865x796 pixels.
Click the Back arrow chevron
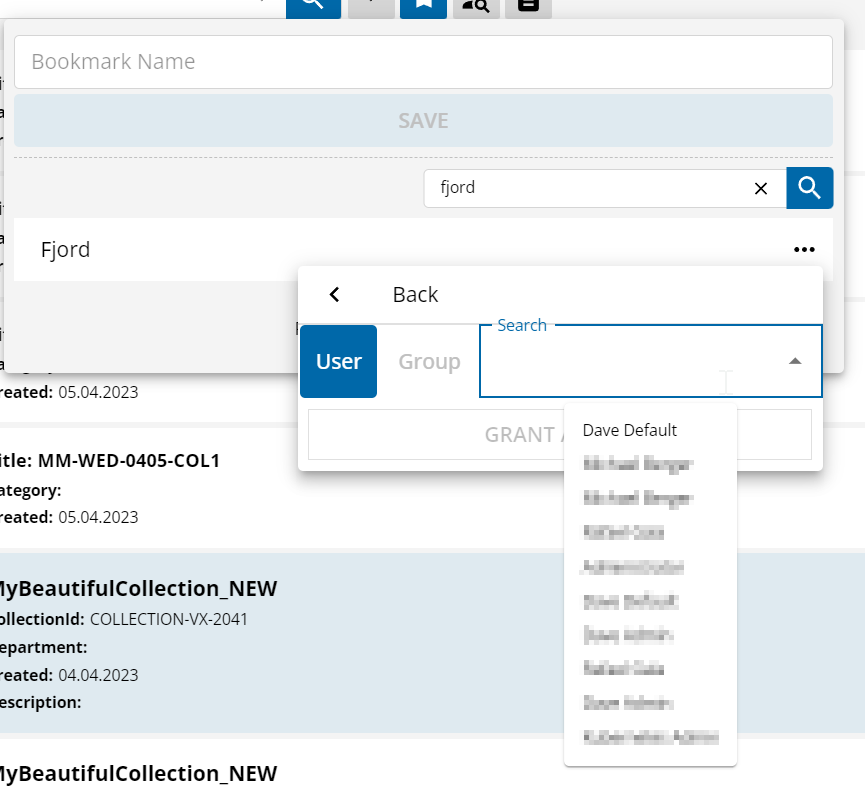pyautogui.click(x=335, y=294)
